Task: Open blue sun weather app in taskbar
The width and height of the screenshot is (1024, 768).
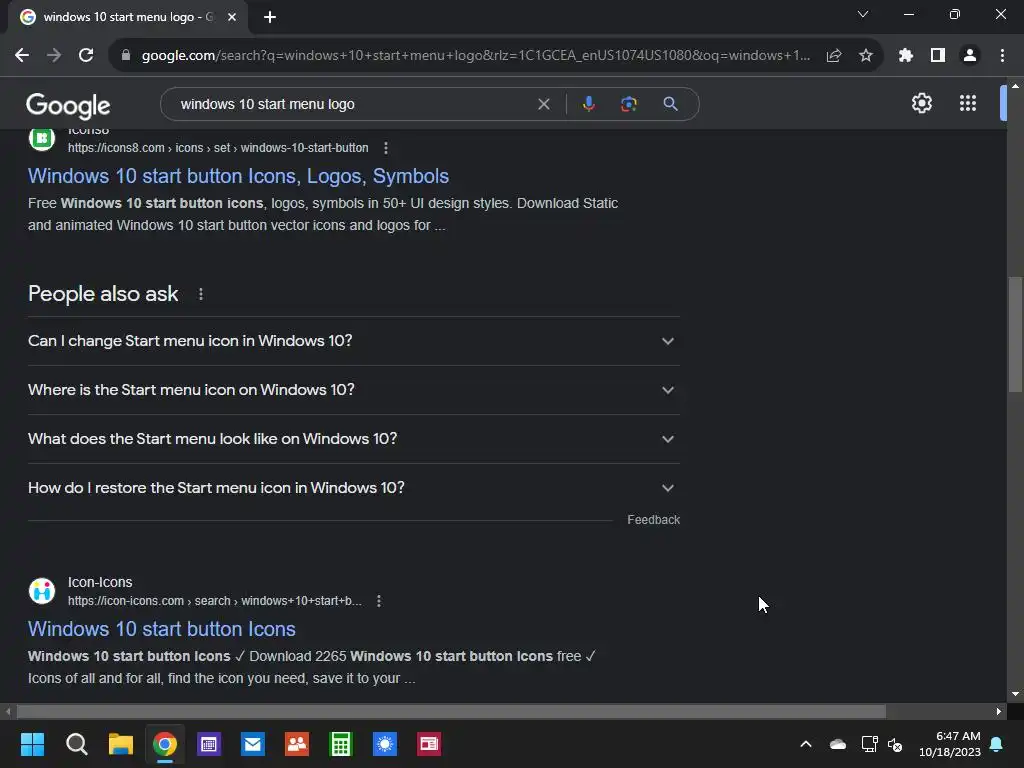Action: point(385,744)
